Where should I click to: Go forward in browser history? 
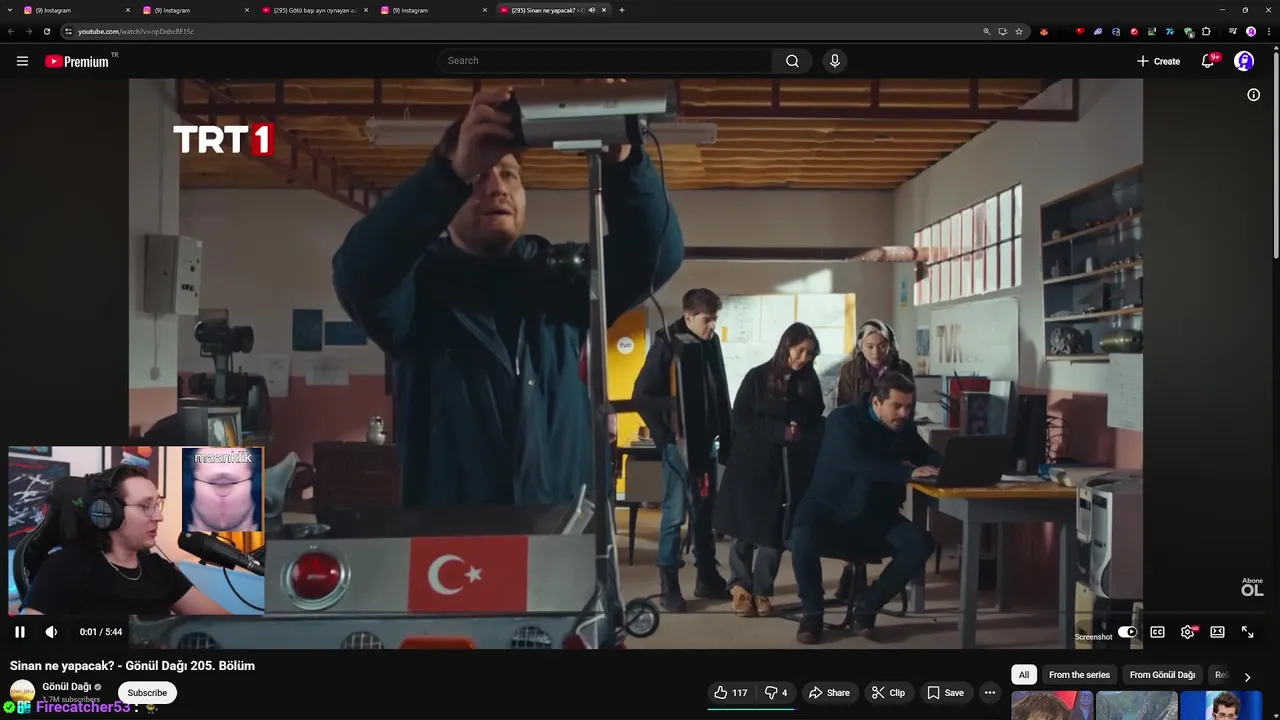coord(28,31)
